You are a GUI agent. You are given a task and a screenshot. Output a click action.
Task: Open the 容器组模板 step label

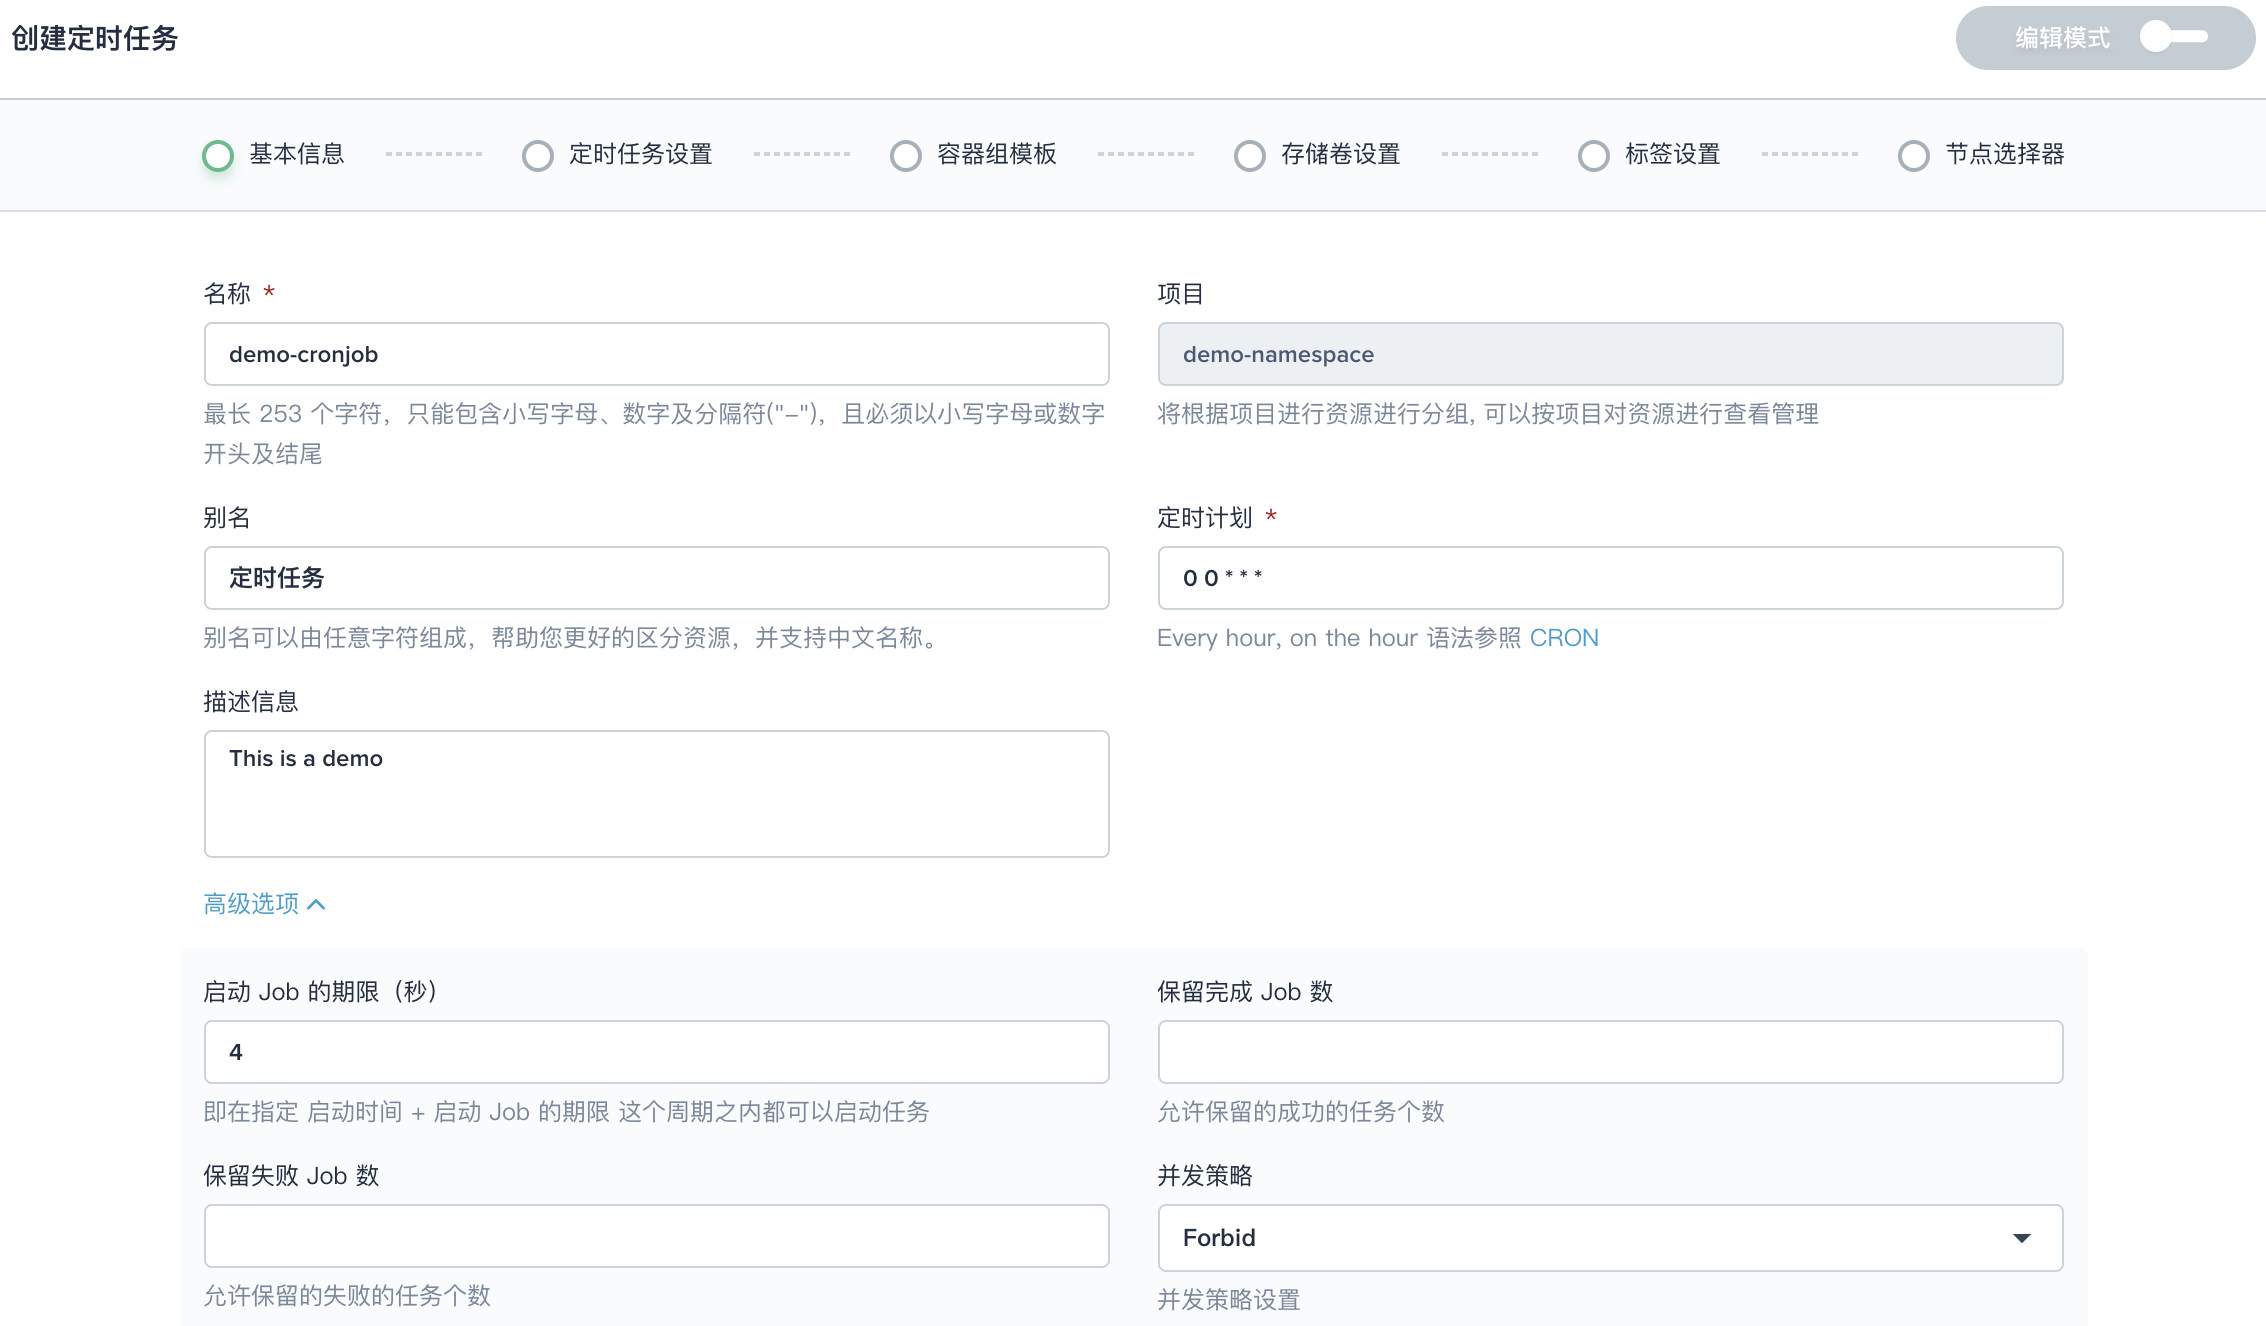(x=997, y=154)
